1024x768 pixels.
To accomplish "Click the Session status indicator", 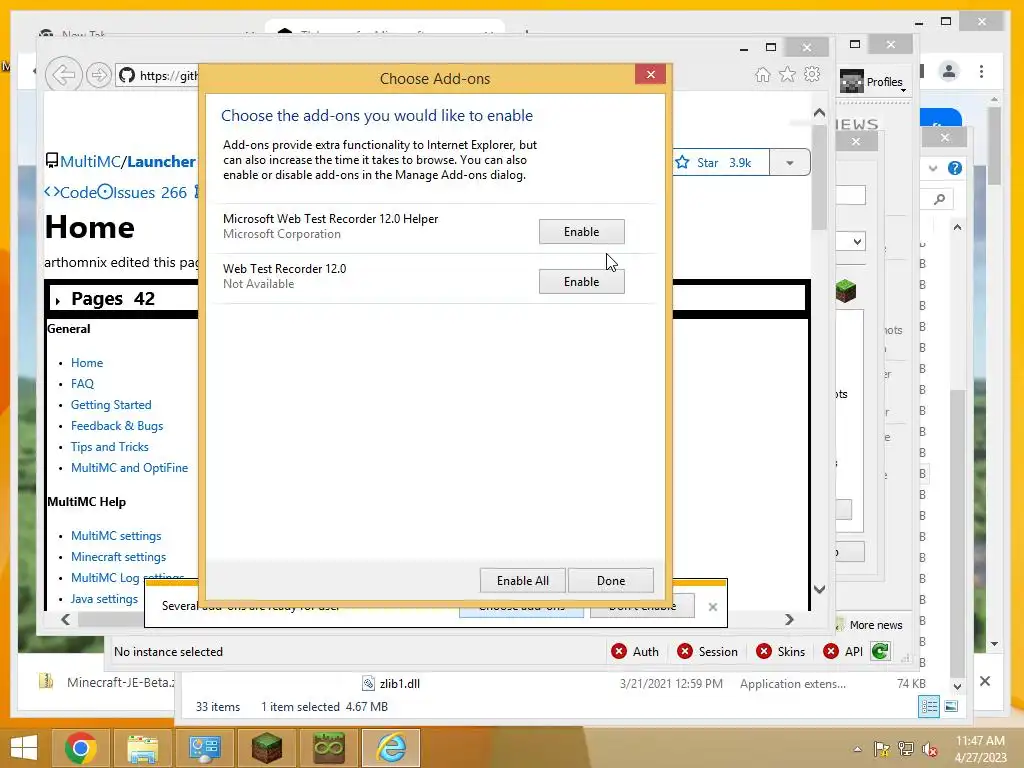I will (x=707, y=652).
